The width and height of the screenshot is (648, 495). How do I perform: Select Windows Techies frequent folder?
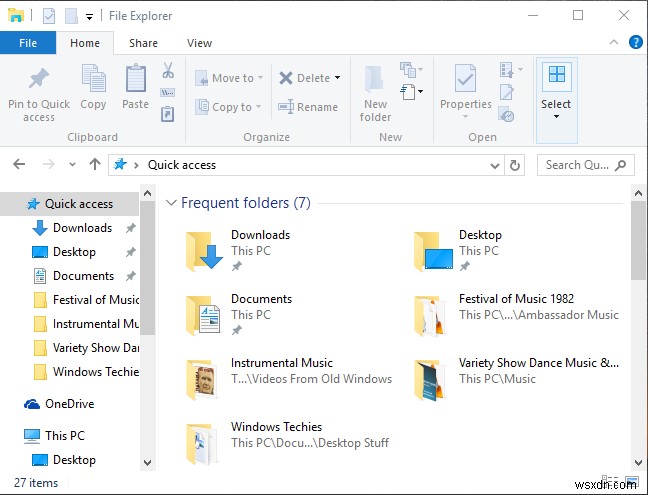[287, 442]
